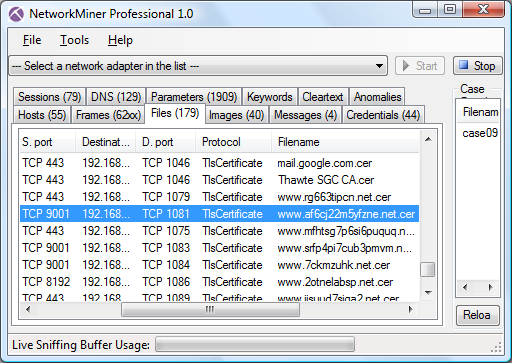512x363 pixels.
Task: Click the Filenam column header in Case panel
Action: (479, 112)
